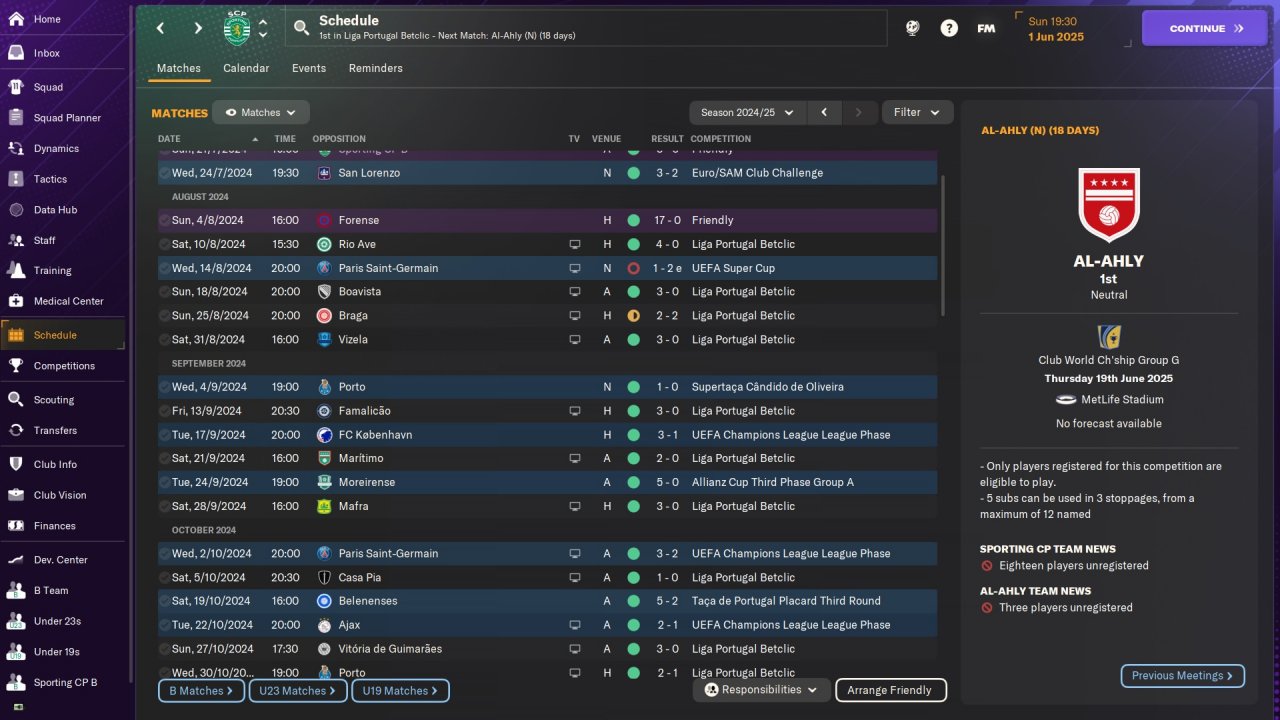Image resolution: width=1280 pixels, height=720 pixels.
Task: Open the Matches view dropdown
Action: coord(261,113)
